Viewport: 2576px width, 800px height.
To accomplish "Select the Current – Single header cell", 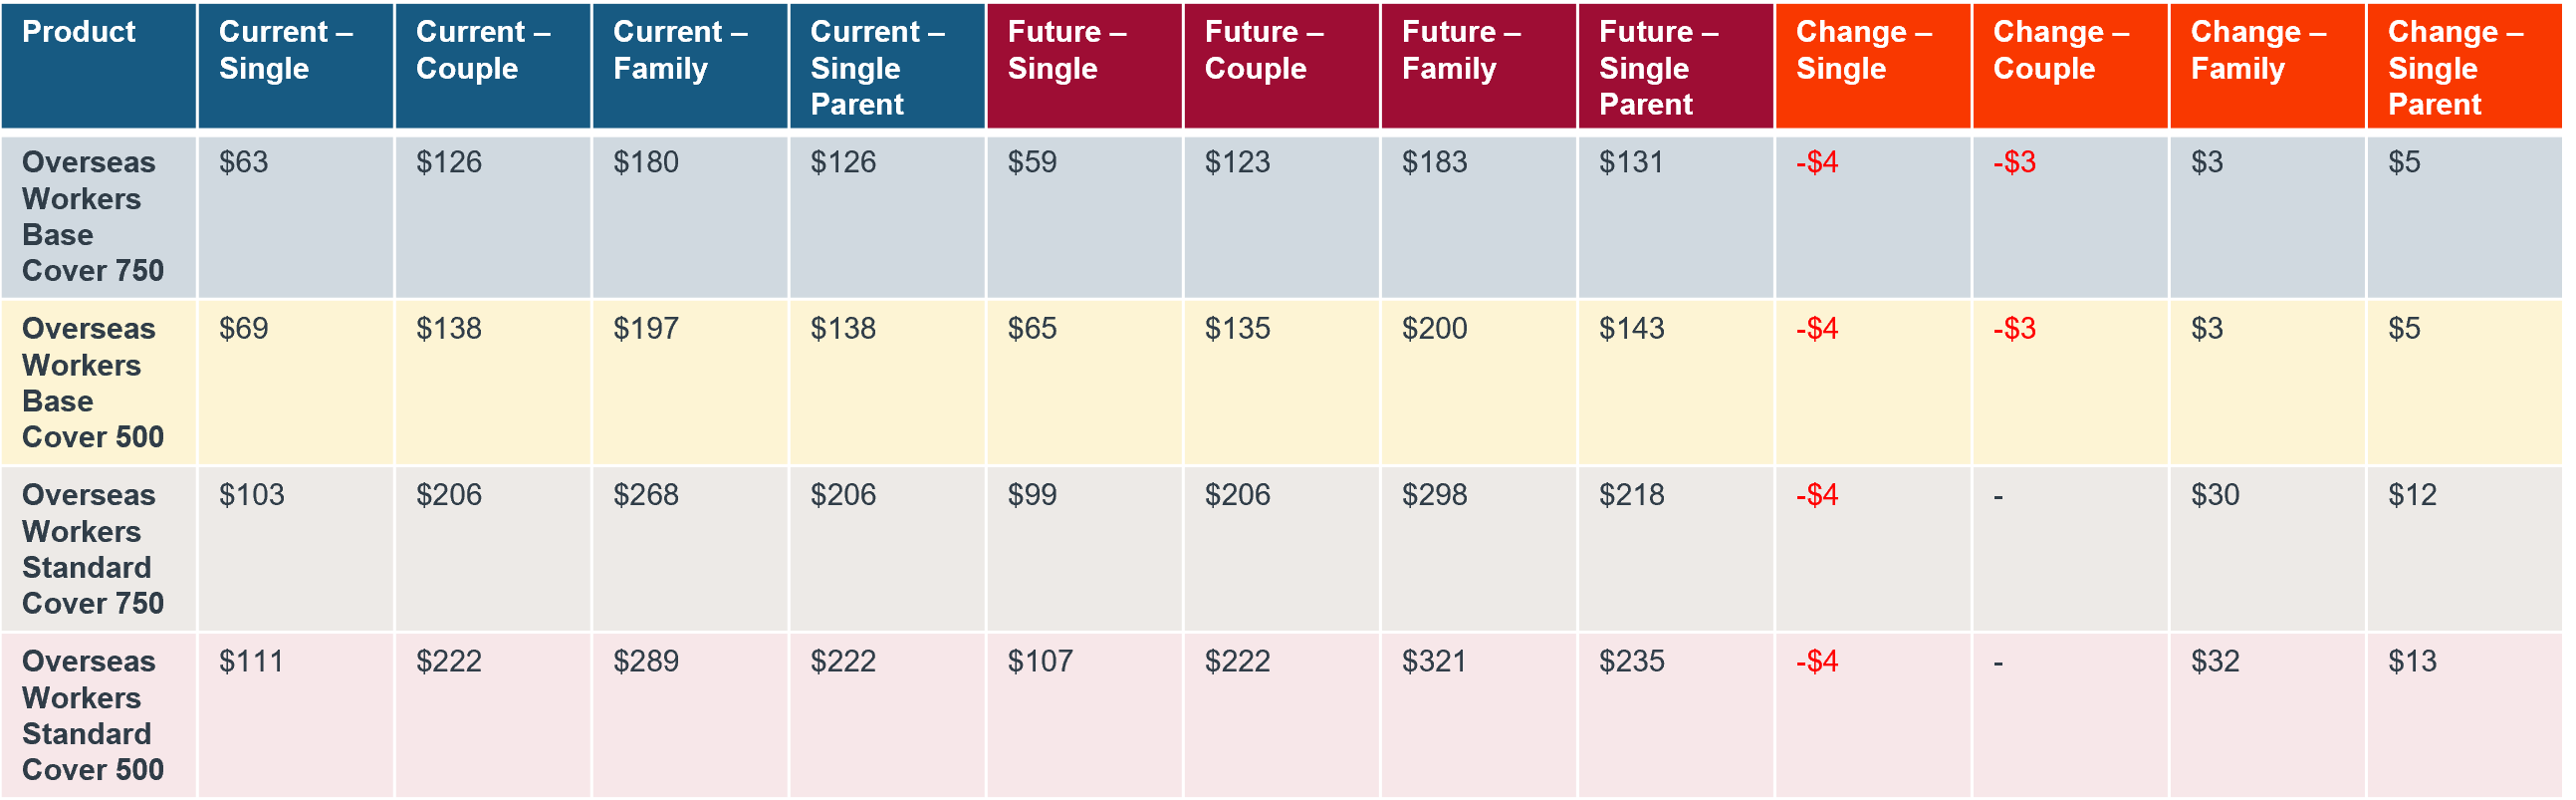I will point(285,50).
